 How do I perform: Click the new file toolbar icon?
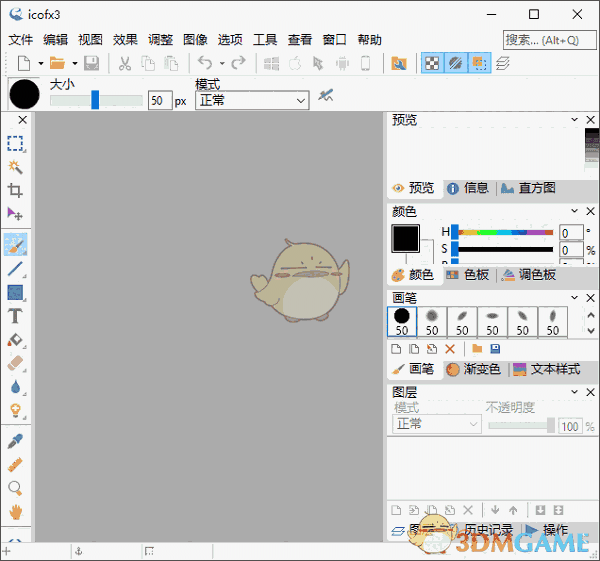tap(24, 63)
